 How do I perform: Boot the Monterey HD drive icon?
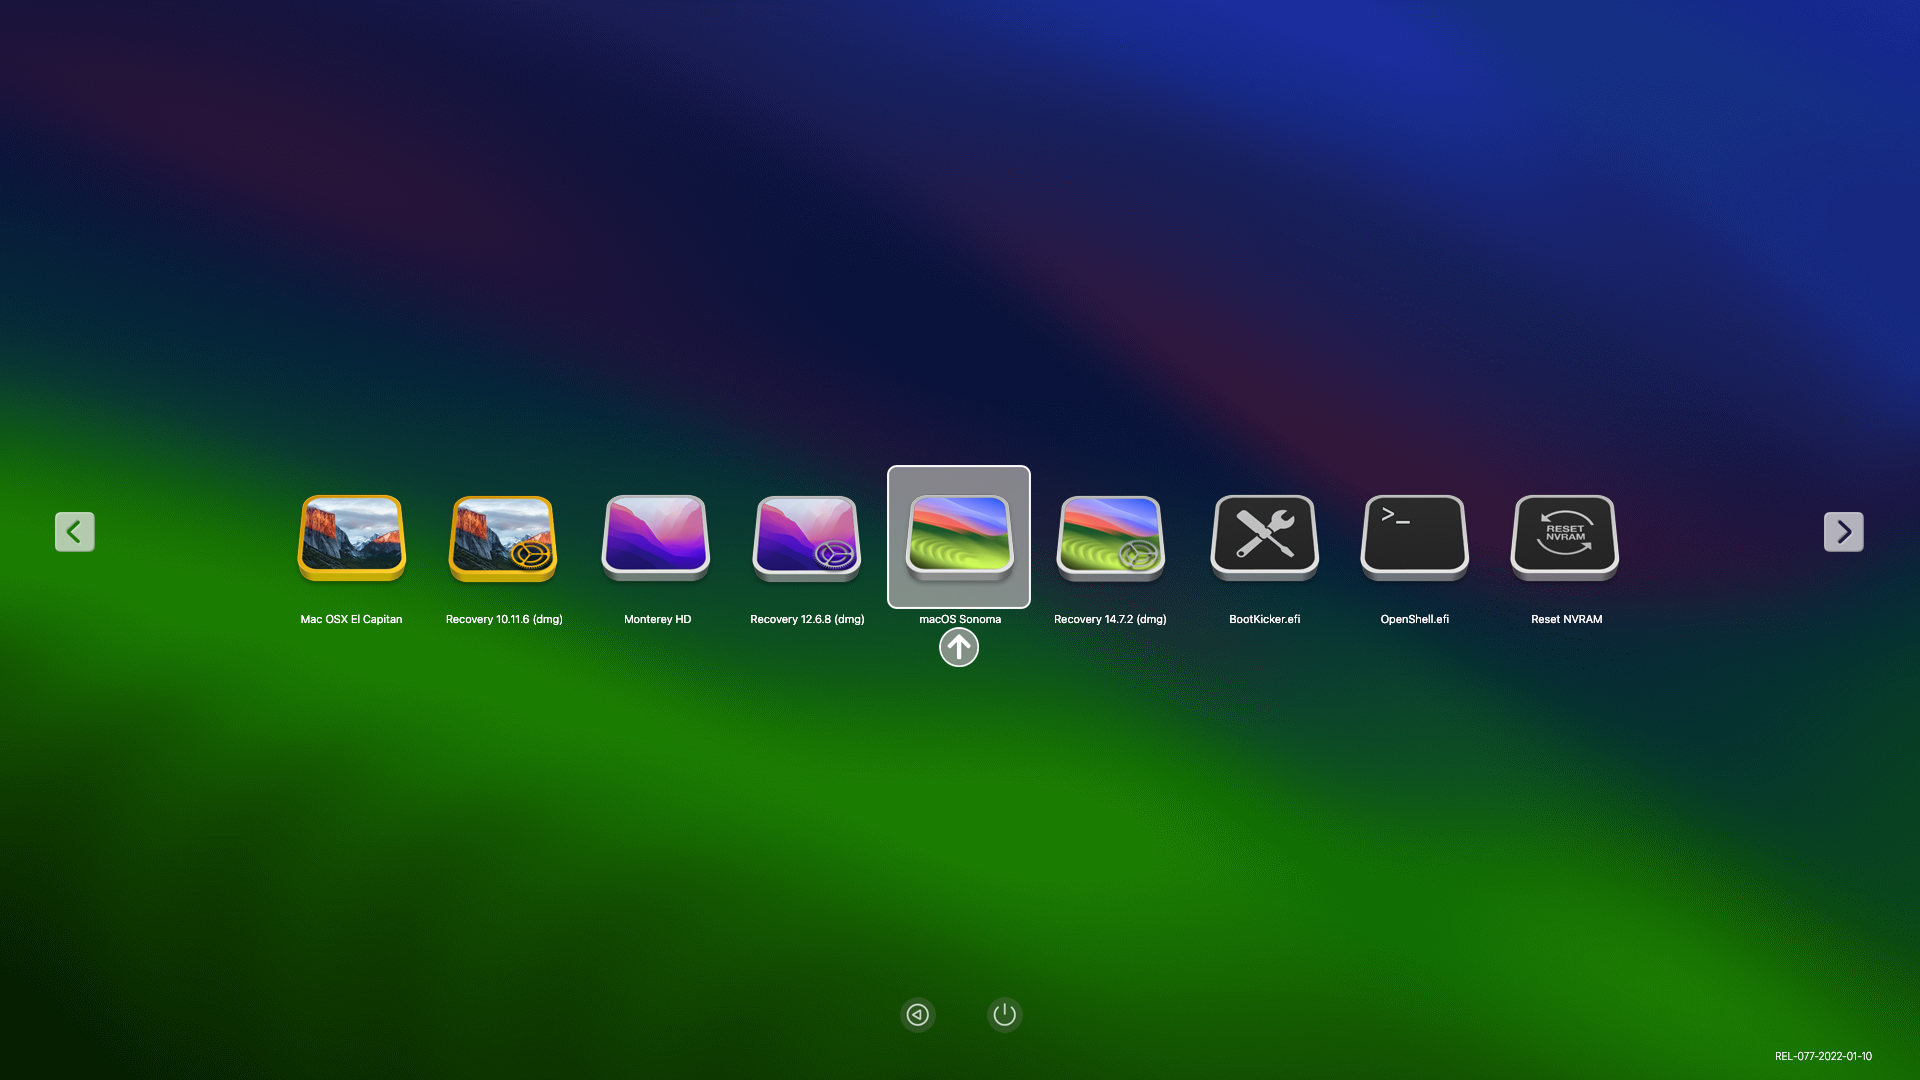[x=656, y=537]
